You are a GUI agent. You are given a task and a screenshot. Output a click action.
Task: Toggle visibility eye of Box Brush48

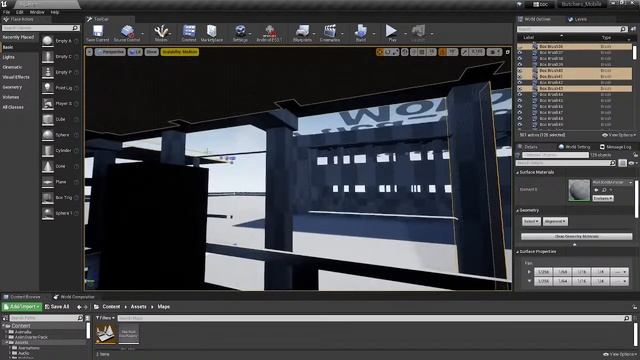(x=520, y=118)
